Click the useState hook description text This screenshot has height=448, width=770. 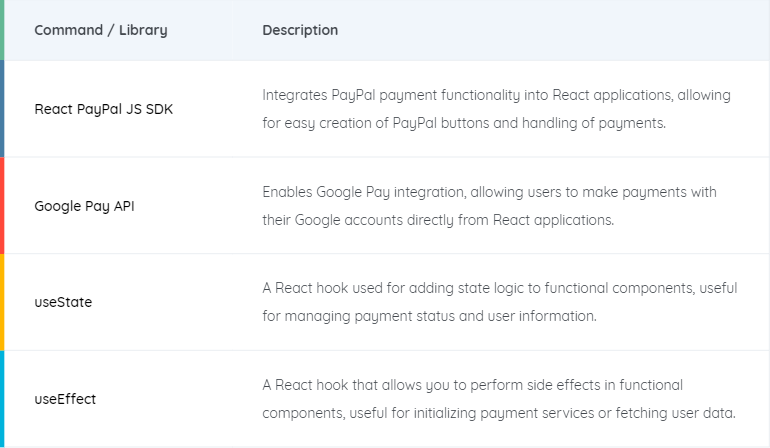point(500,302)
